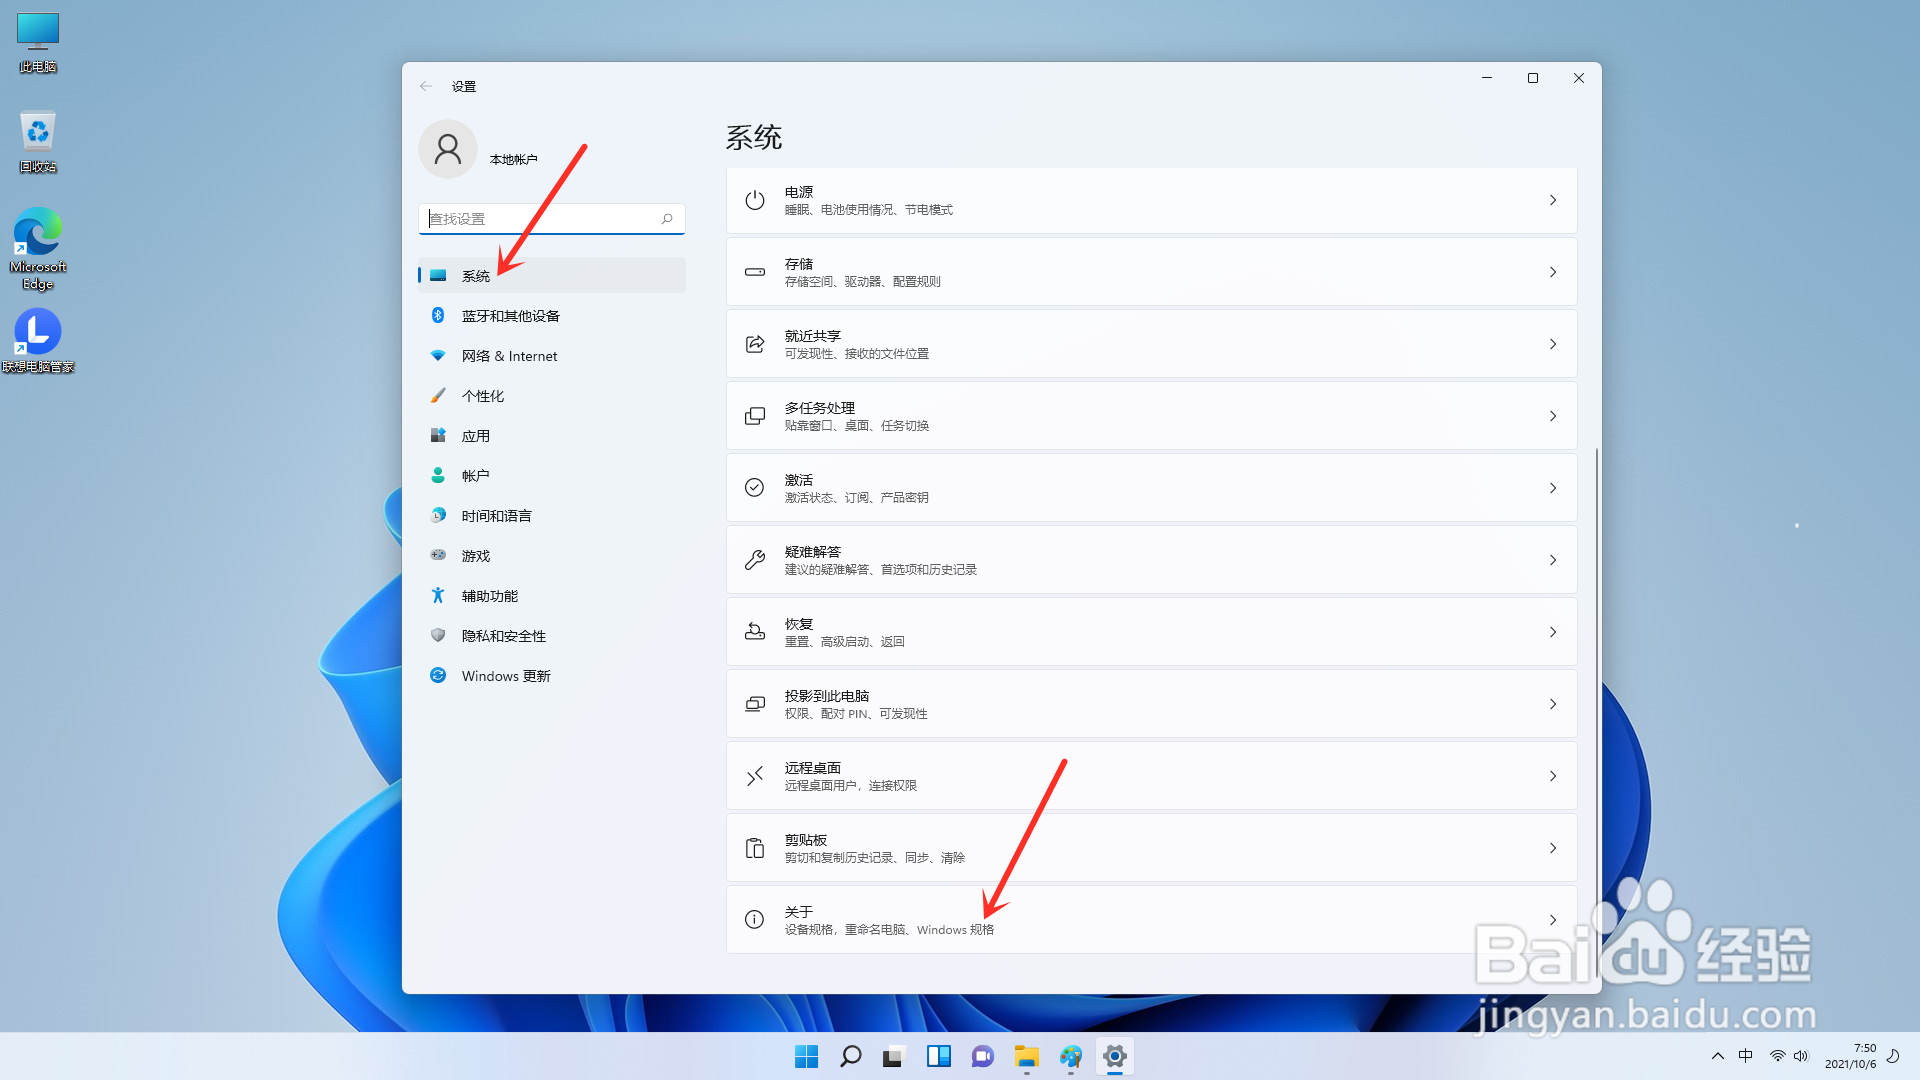1920x1080 pixels.
Task: Open the 辅助功能 category
Action: click(x=552, y=595)
